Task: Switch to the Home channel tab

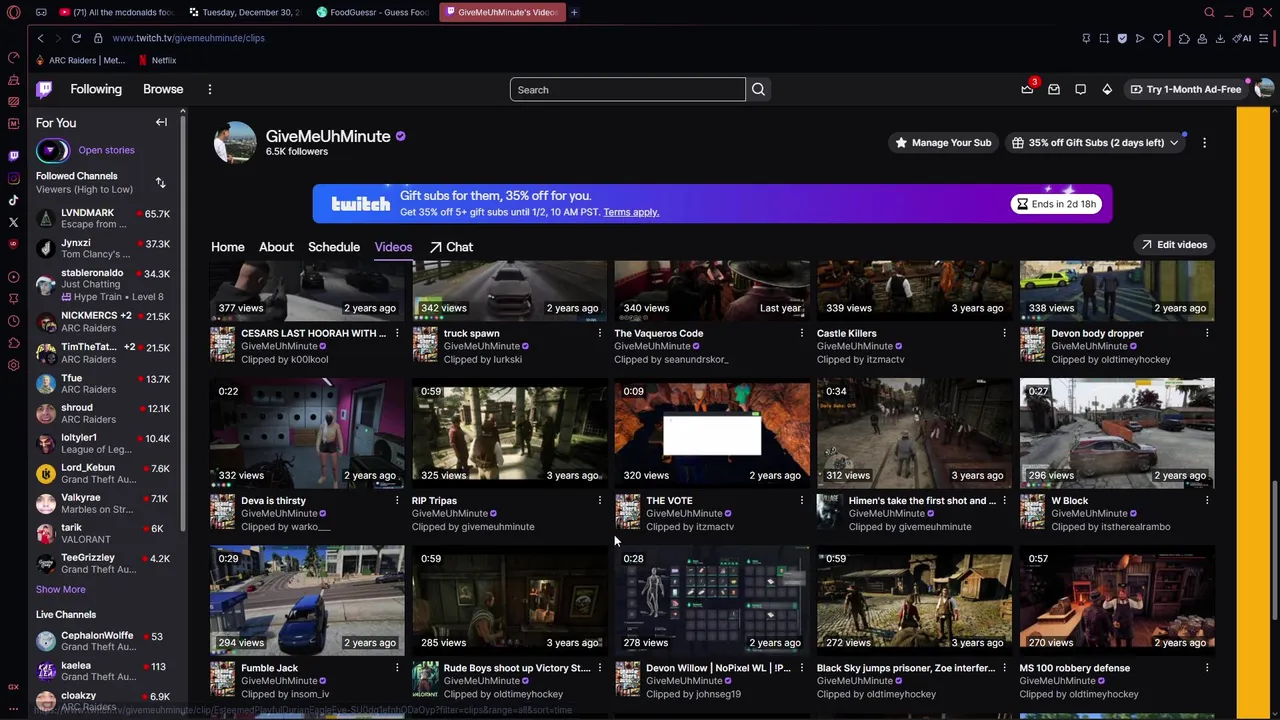Action: (x=227, y=247)
